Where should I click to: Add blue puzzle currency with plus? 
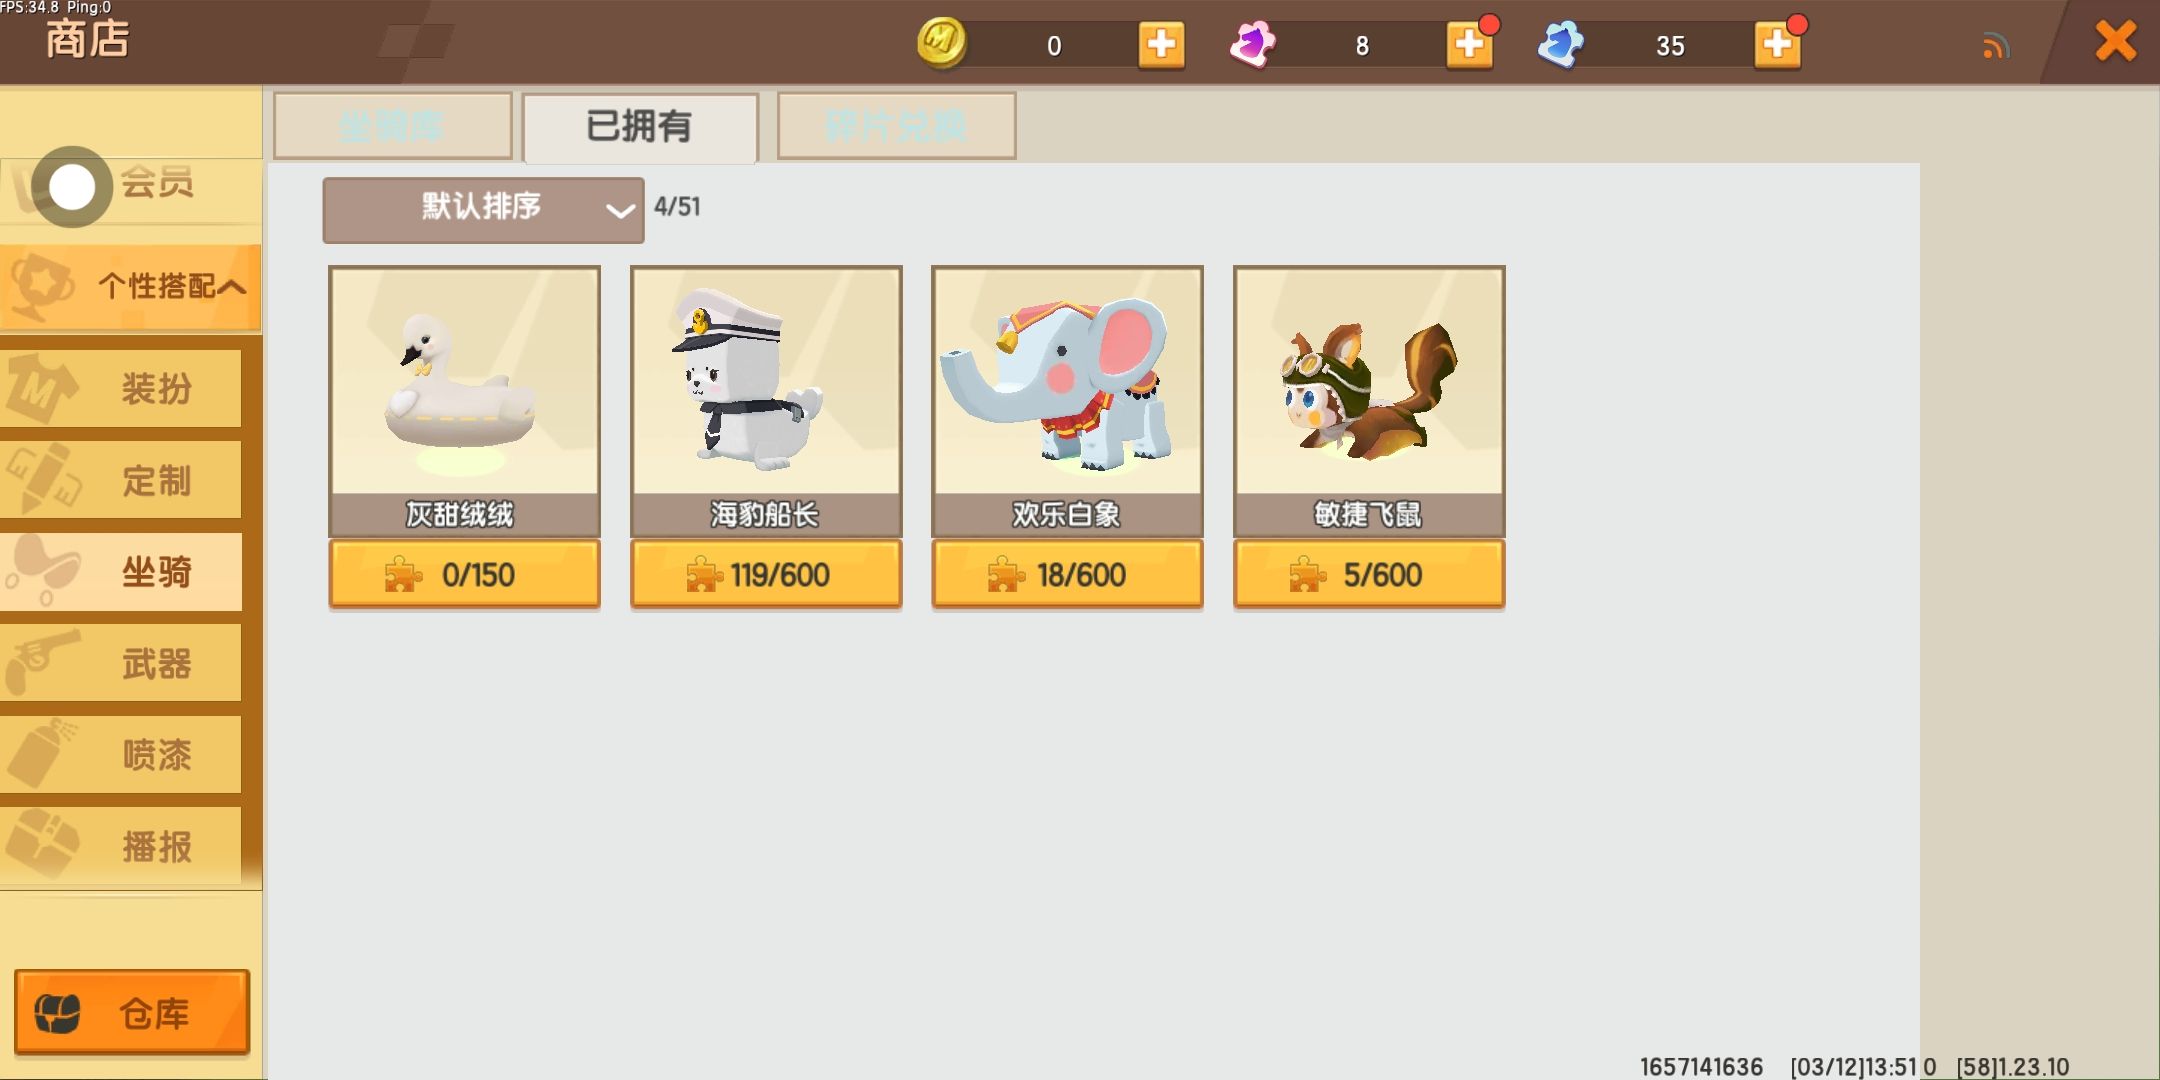pyautogui.click(x=1777, y=45)
